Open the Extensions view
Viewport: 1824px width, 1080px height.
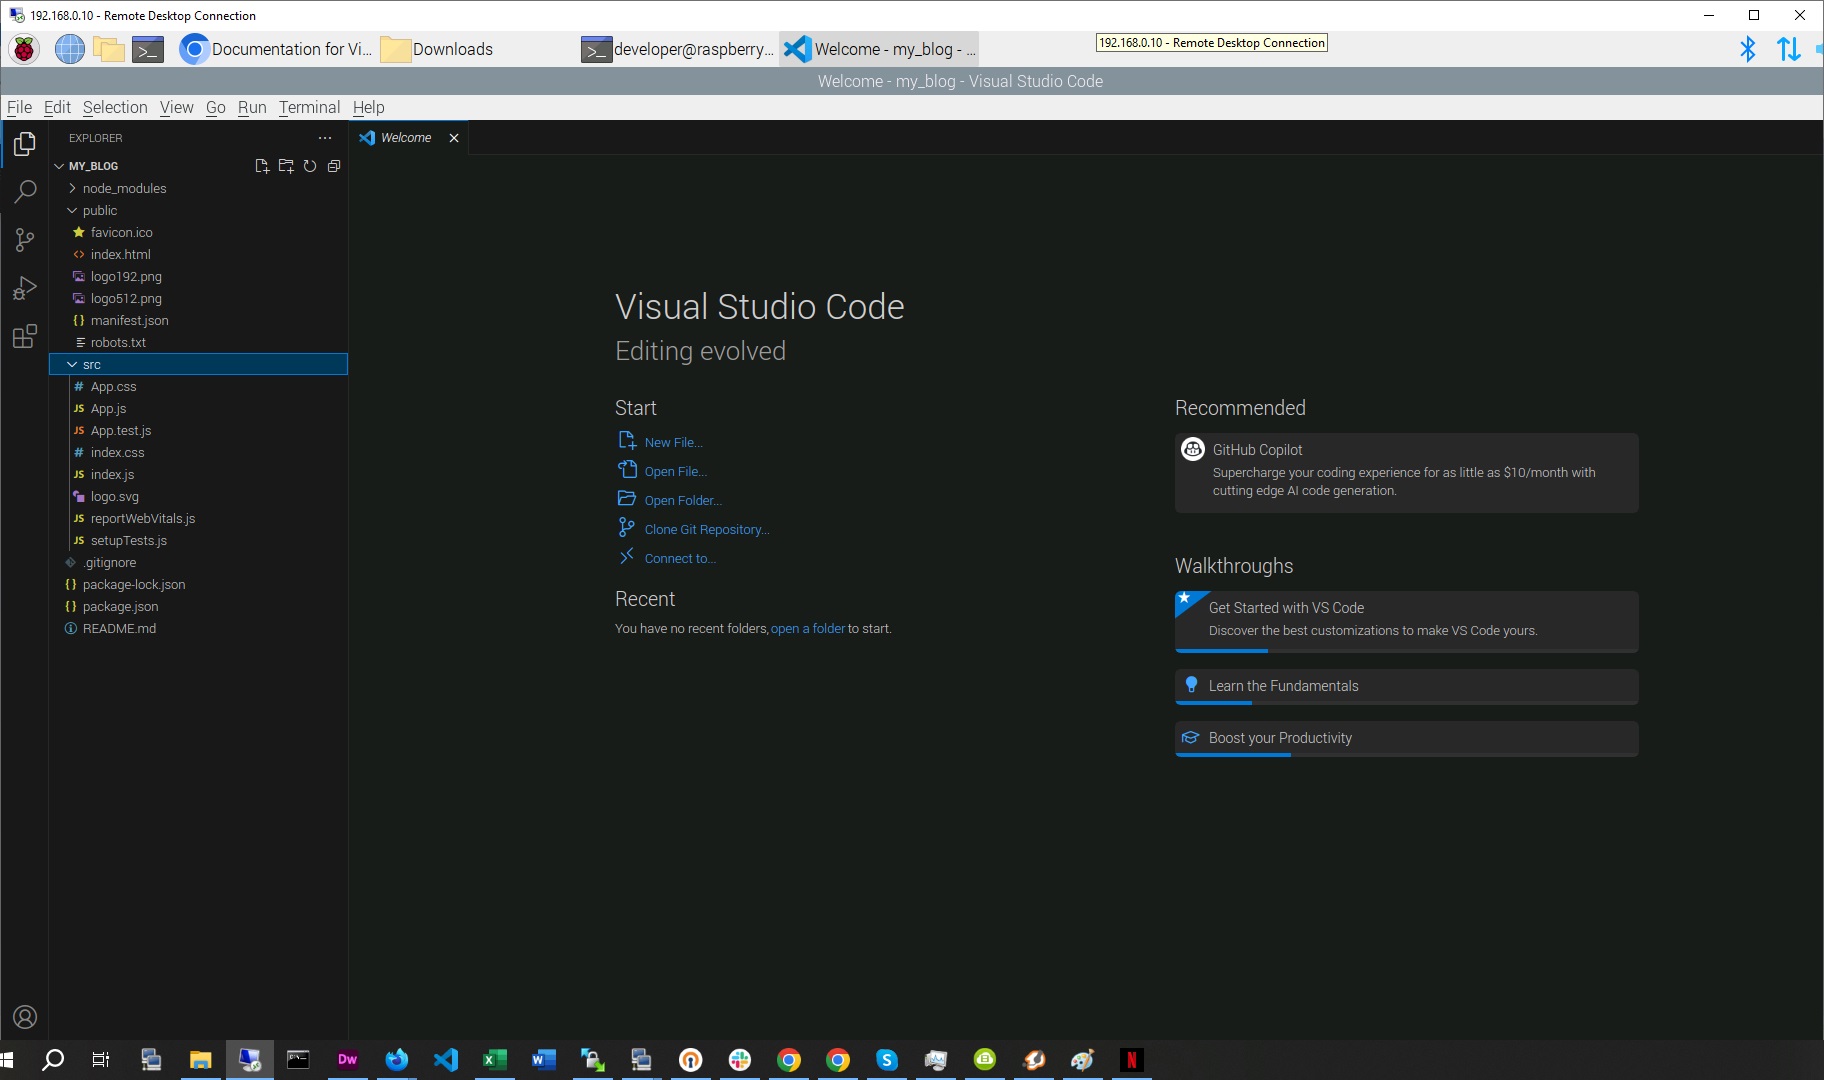[25, 336]
